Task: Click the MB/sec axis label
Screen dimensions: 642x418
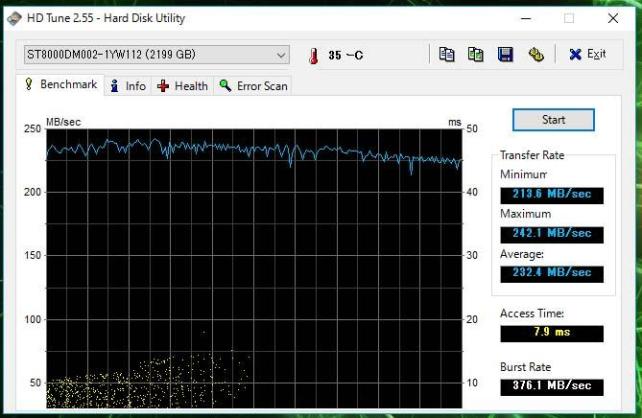Action: pos(63,122)
